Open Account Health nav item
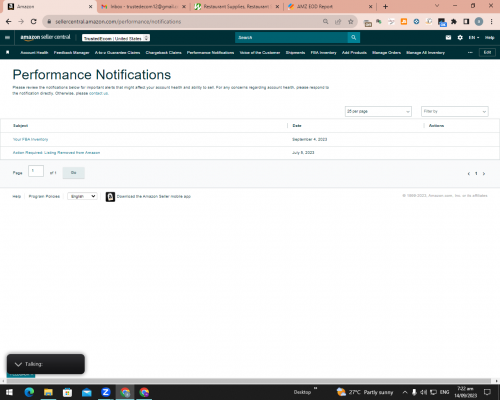500x400 pixels. pos(34,53)
